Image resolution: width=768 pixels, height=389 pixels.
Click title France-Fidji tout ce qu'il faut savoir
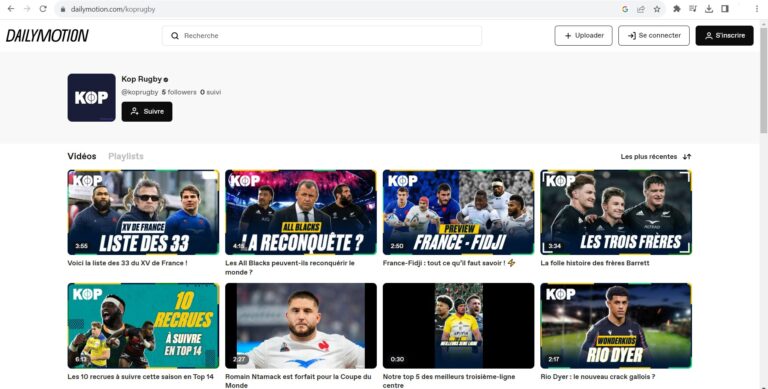(x=449, y=263)
